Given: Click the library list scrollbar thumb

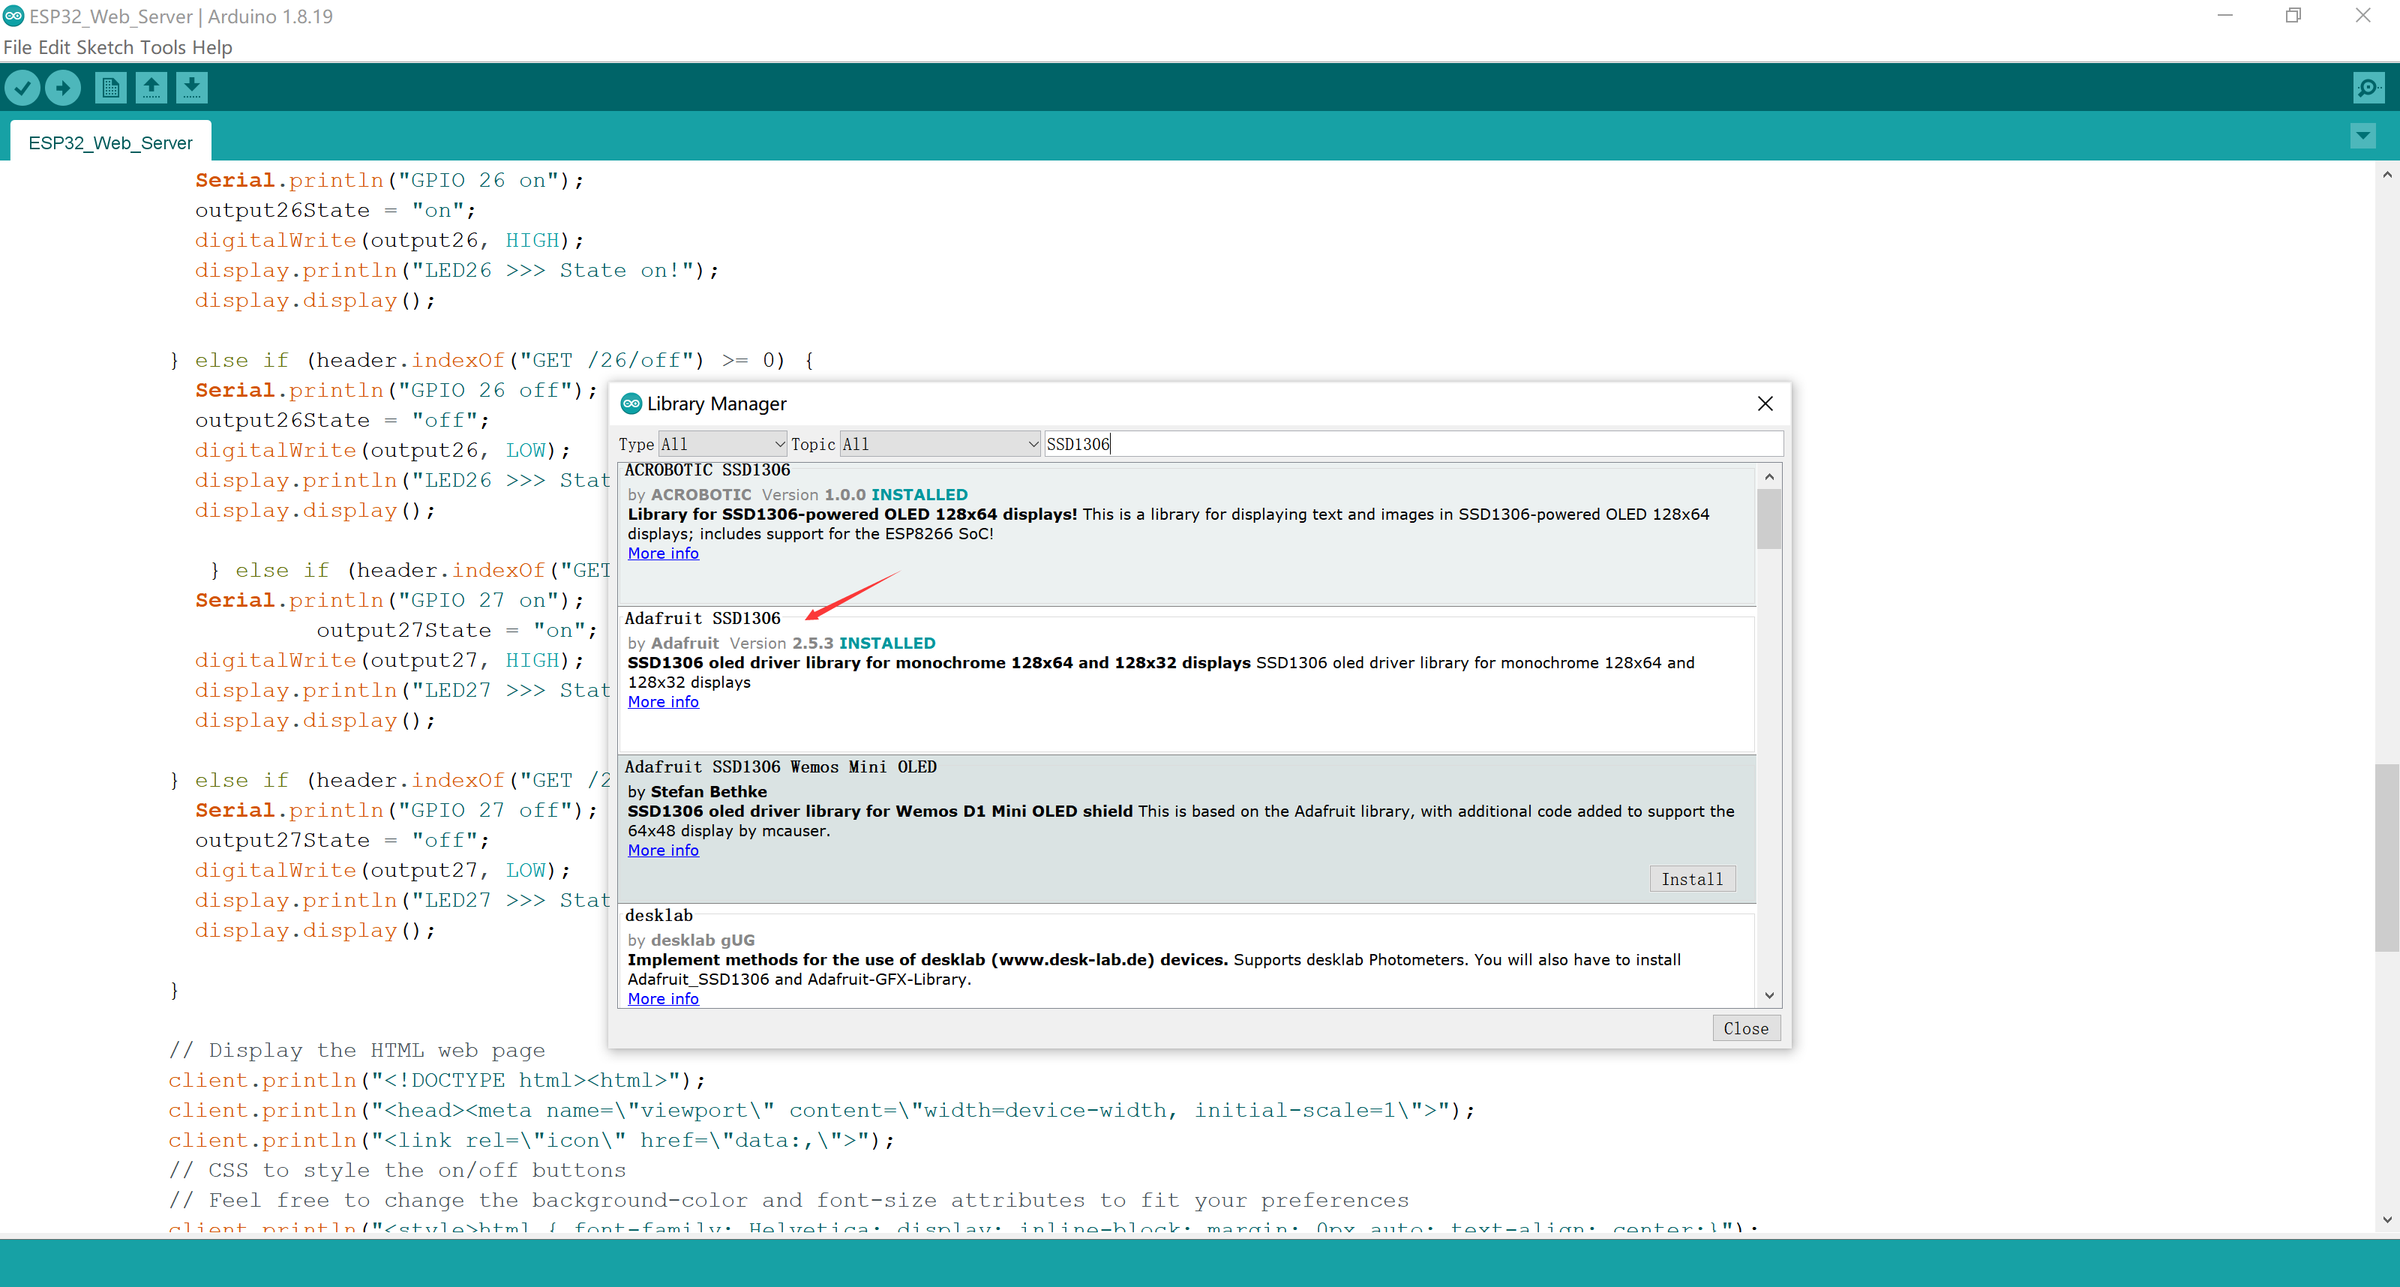Looking at the screenshot, I should point(1769,519).
